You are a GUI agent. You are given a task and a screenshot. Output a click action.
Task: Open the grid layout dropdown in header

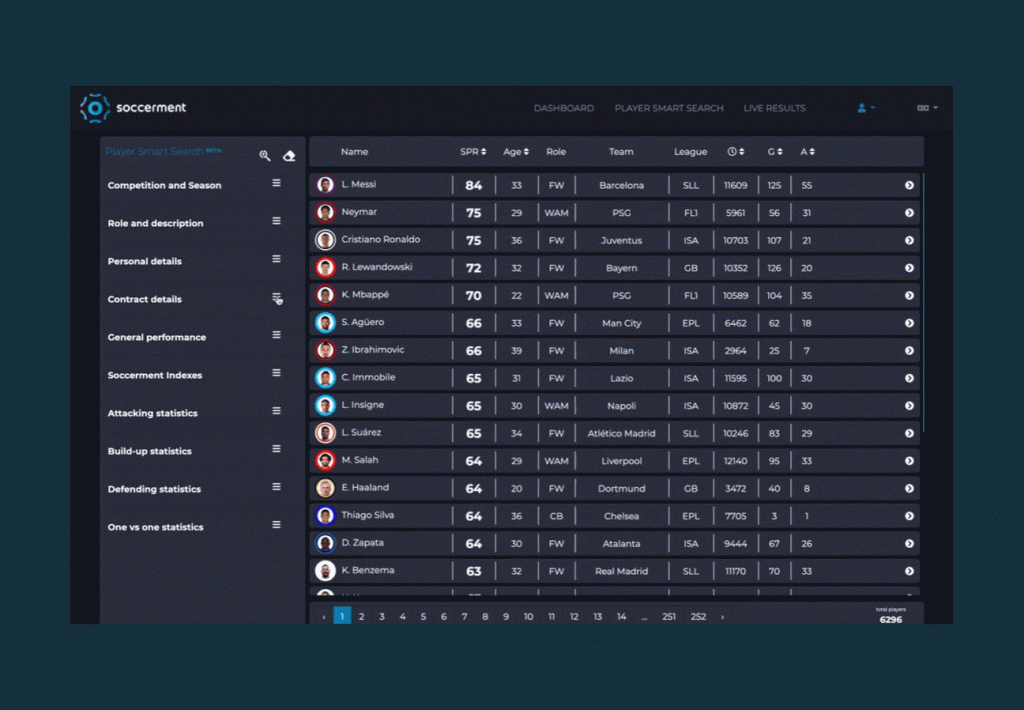coord(927,108)
